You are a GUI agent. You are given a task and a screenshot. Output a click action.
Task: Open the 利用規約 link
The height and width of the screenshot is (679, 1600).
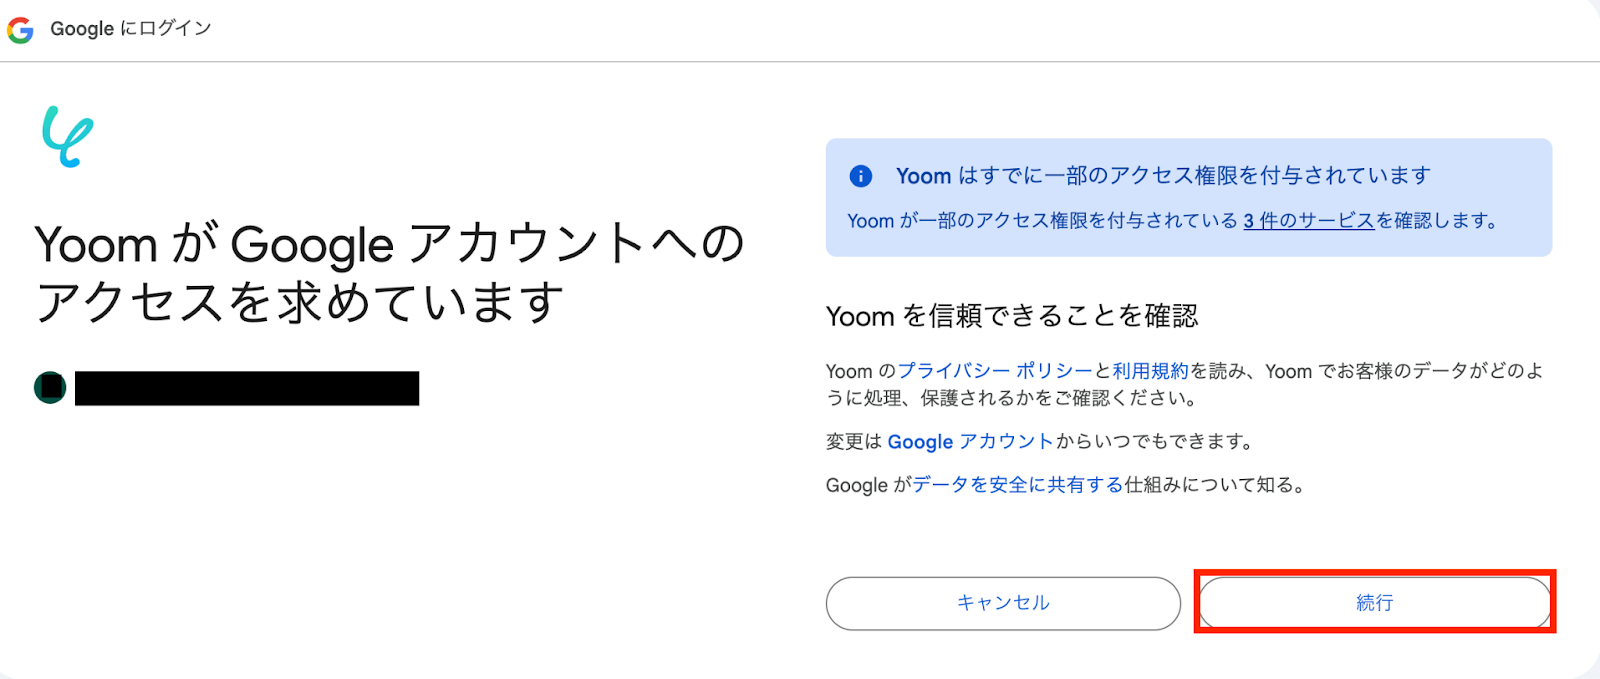tap(1150, 371)
